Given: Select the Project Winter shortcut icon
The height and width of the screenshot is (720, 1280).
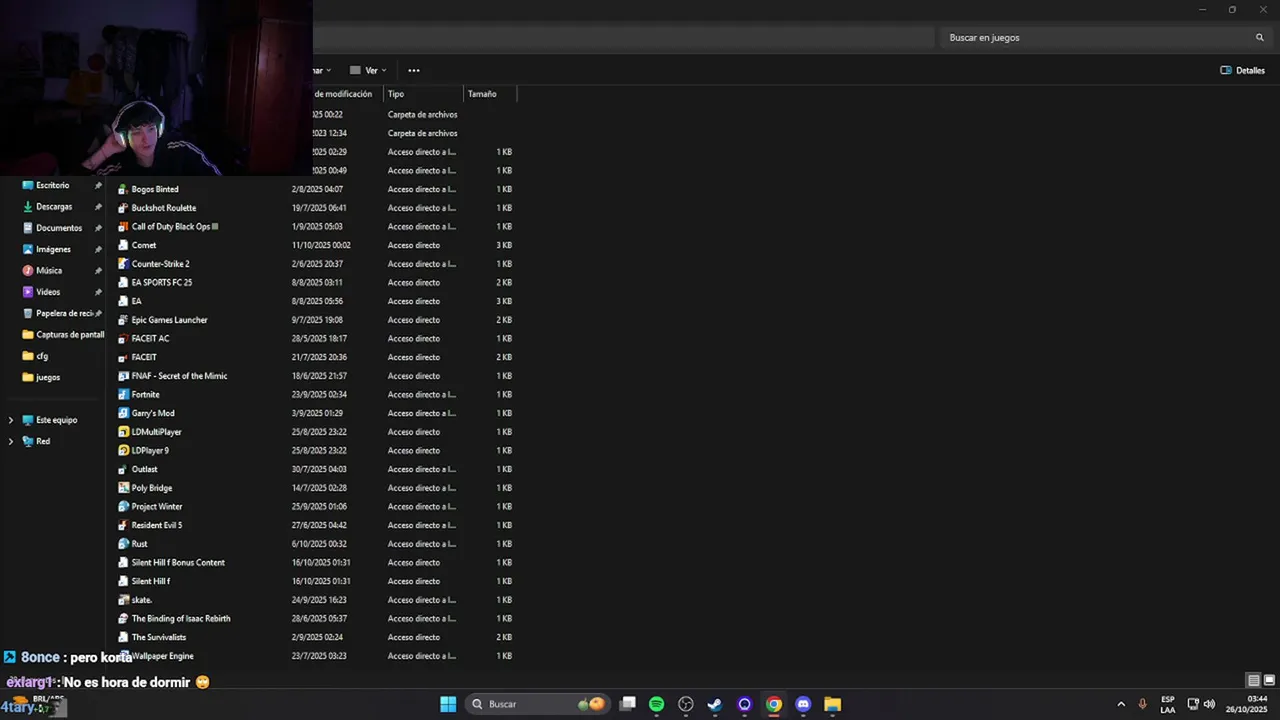Looking at the screenshot, I should [x=123, y=507].
